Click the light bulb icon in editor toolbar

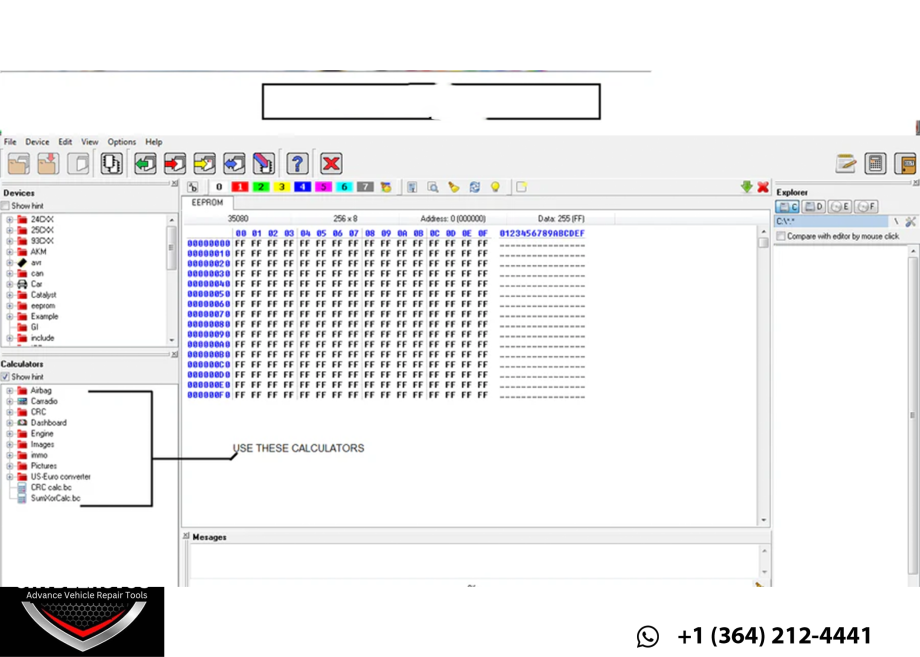(x=495, y=187)
